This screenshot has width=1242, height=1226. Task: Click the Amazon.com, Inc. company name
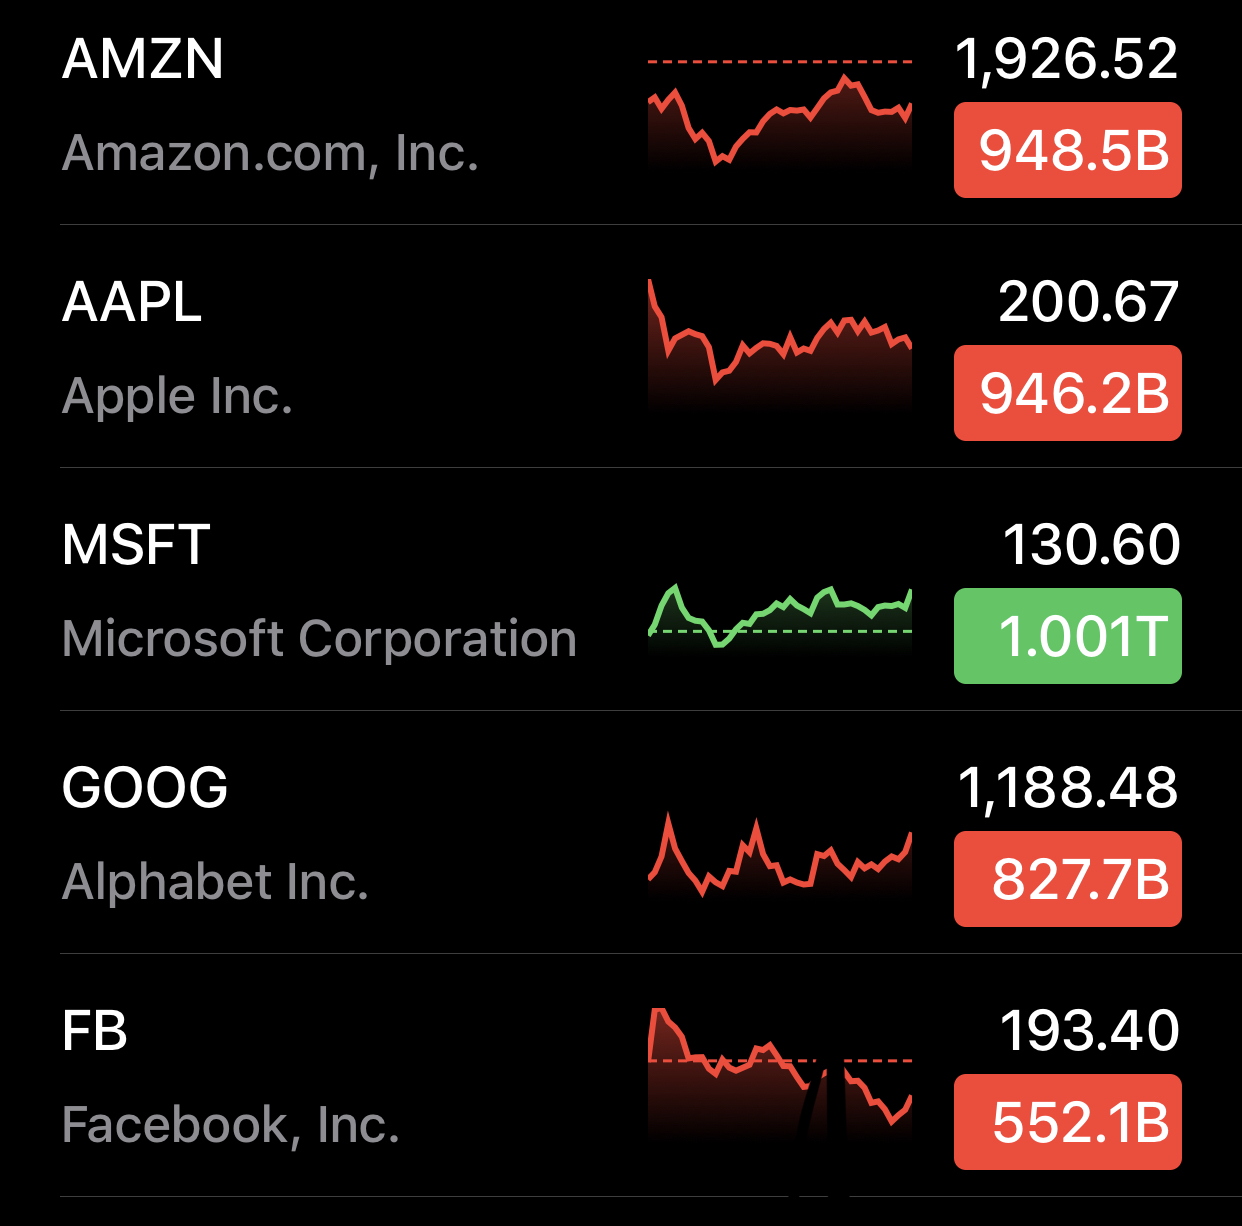[270, 153]
